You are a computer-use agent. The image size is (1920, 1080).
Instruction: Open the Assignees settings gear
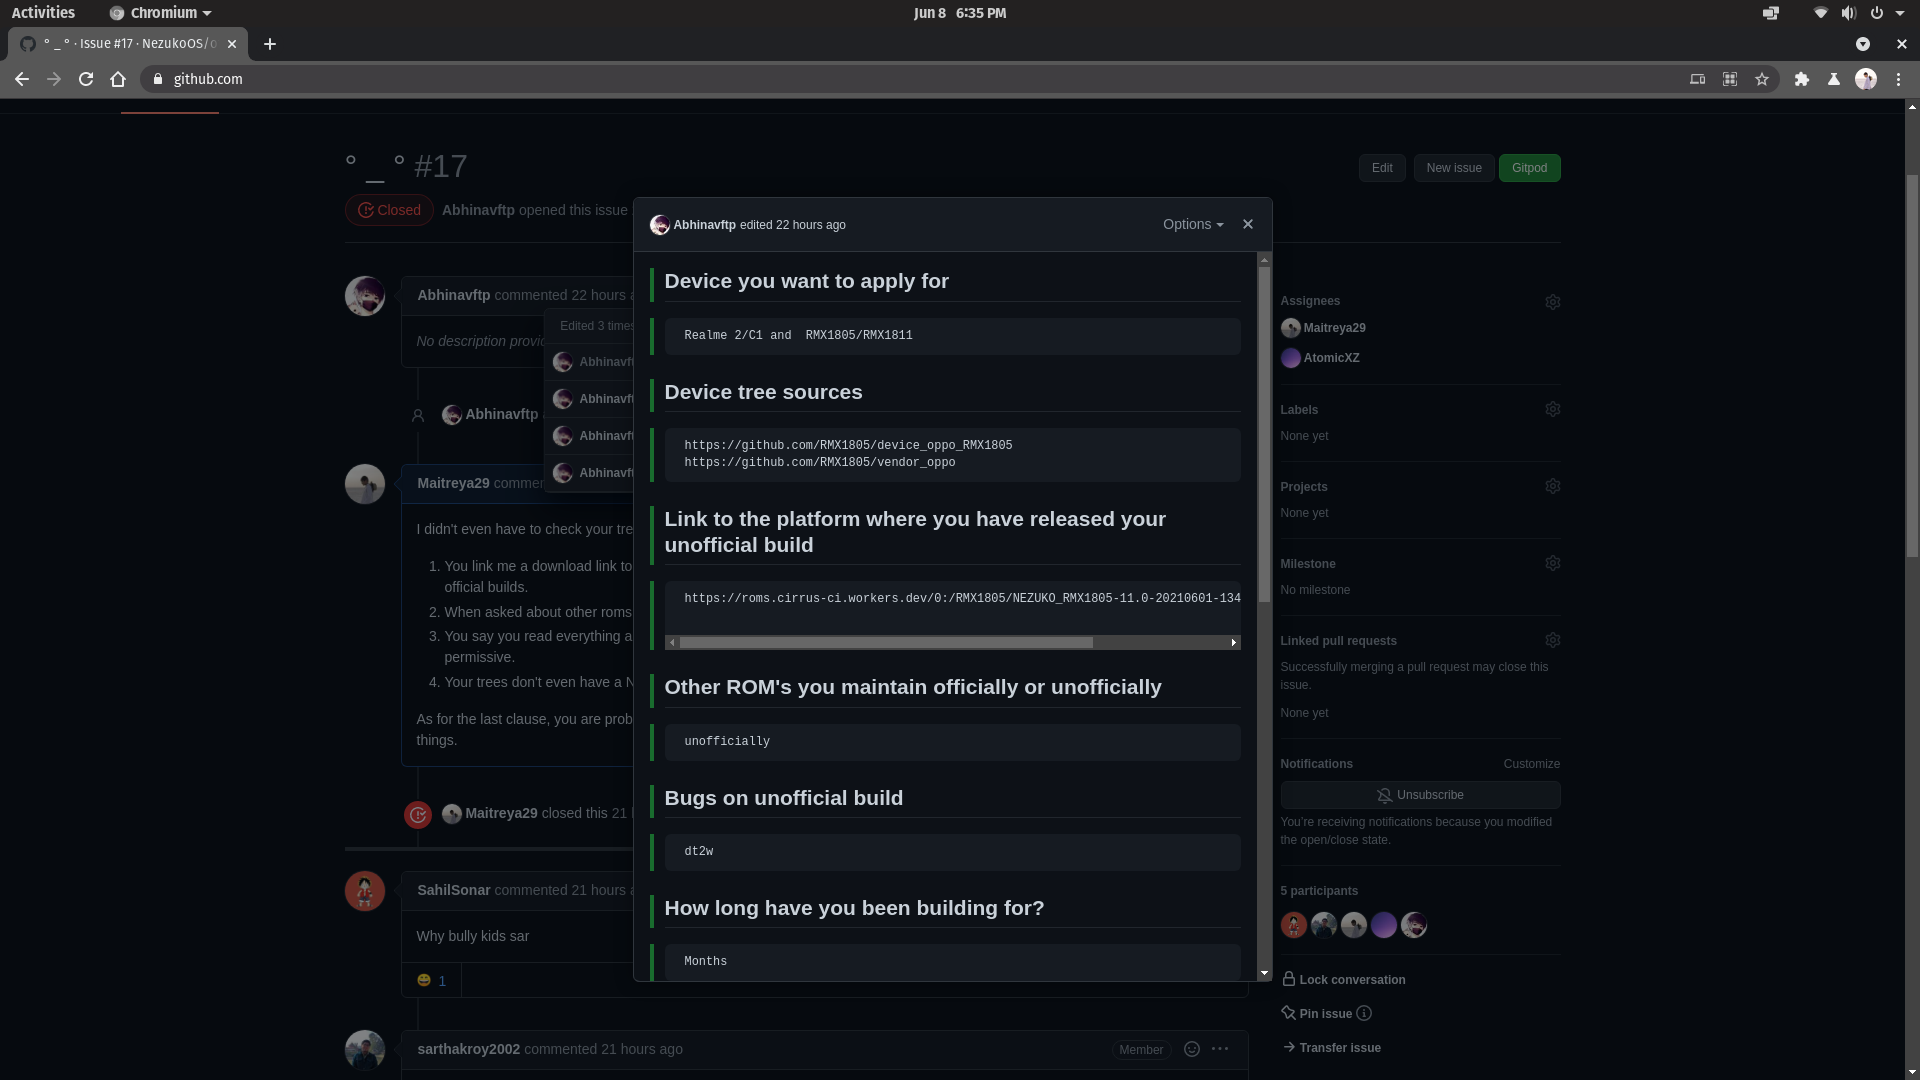[x=1552, y=301]
